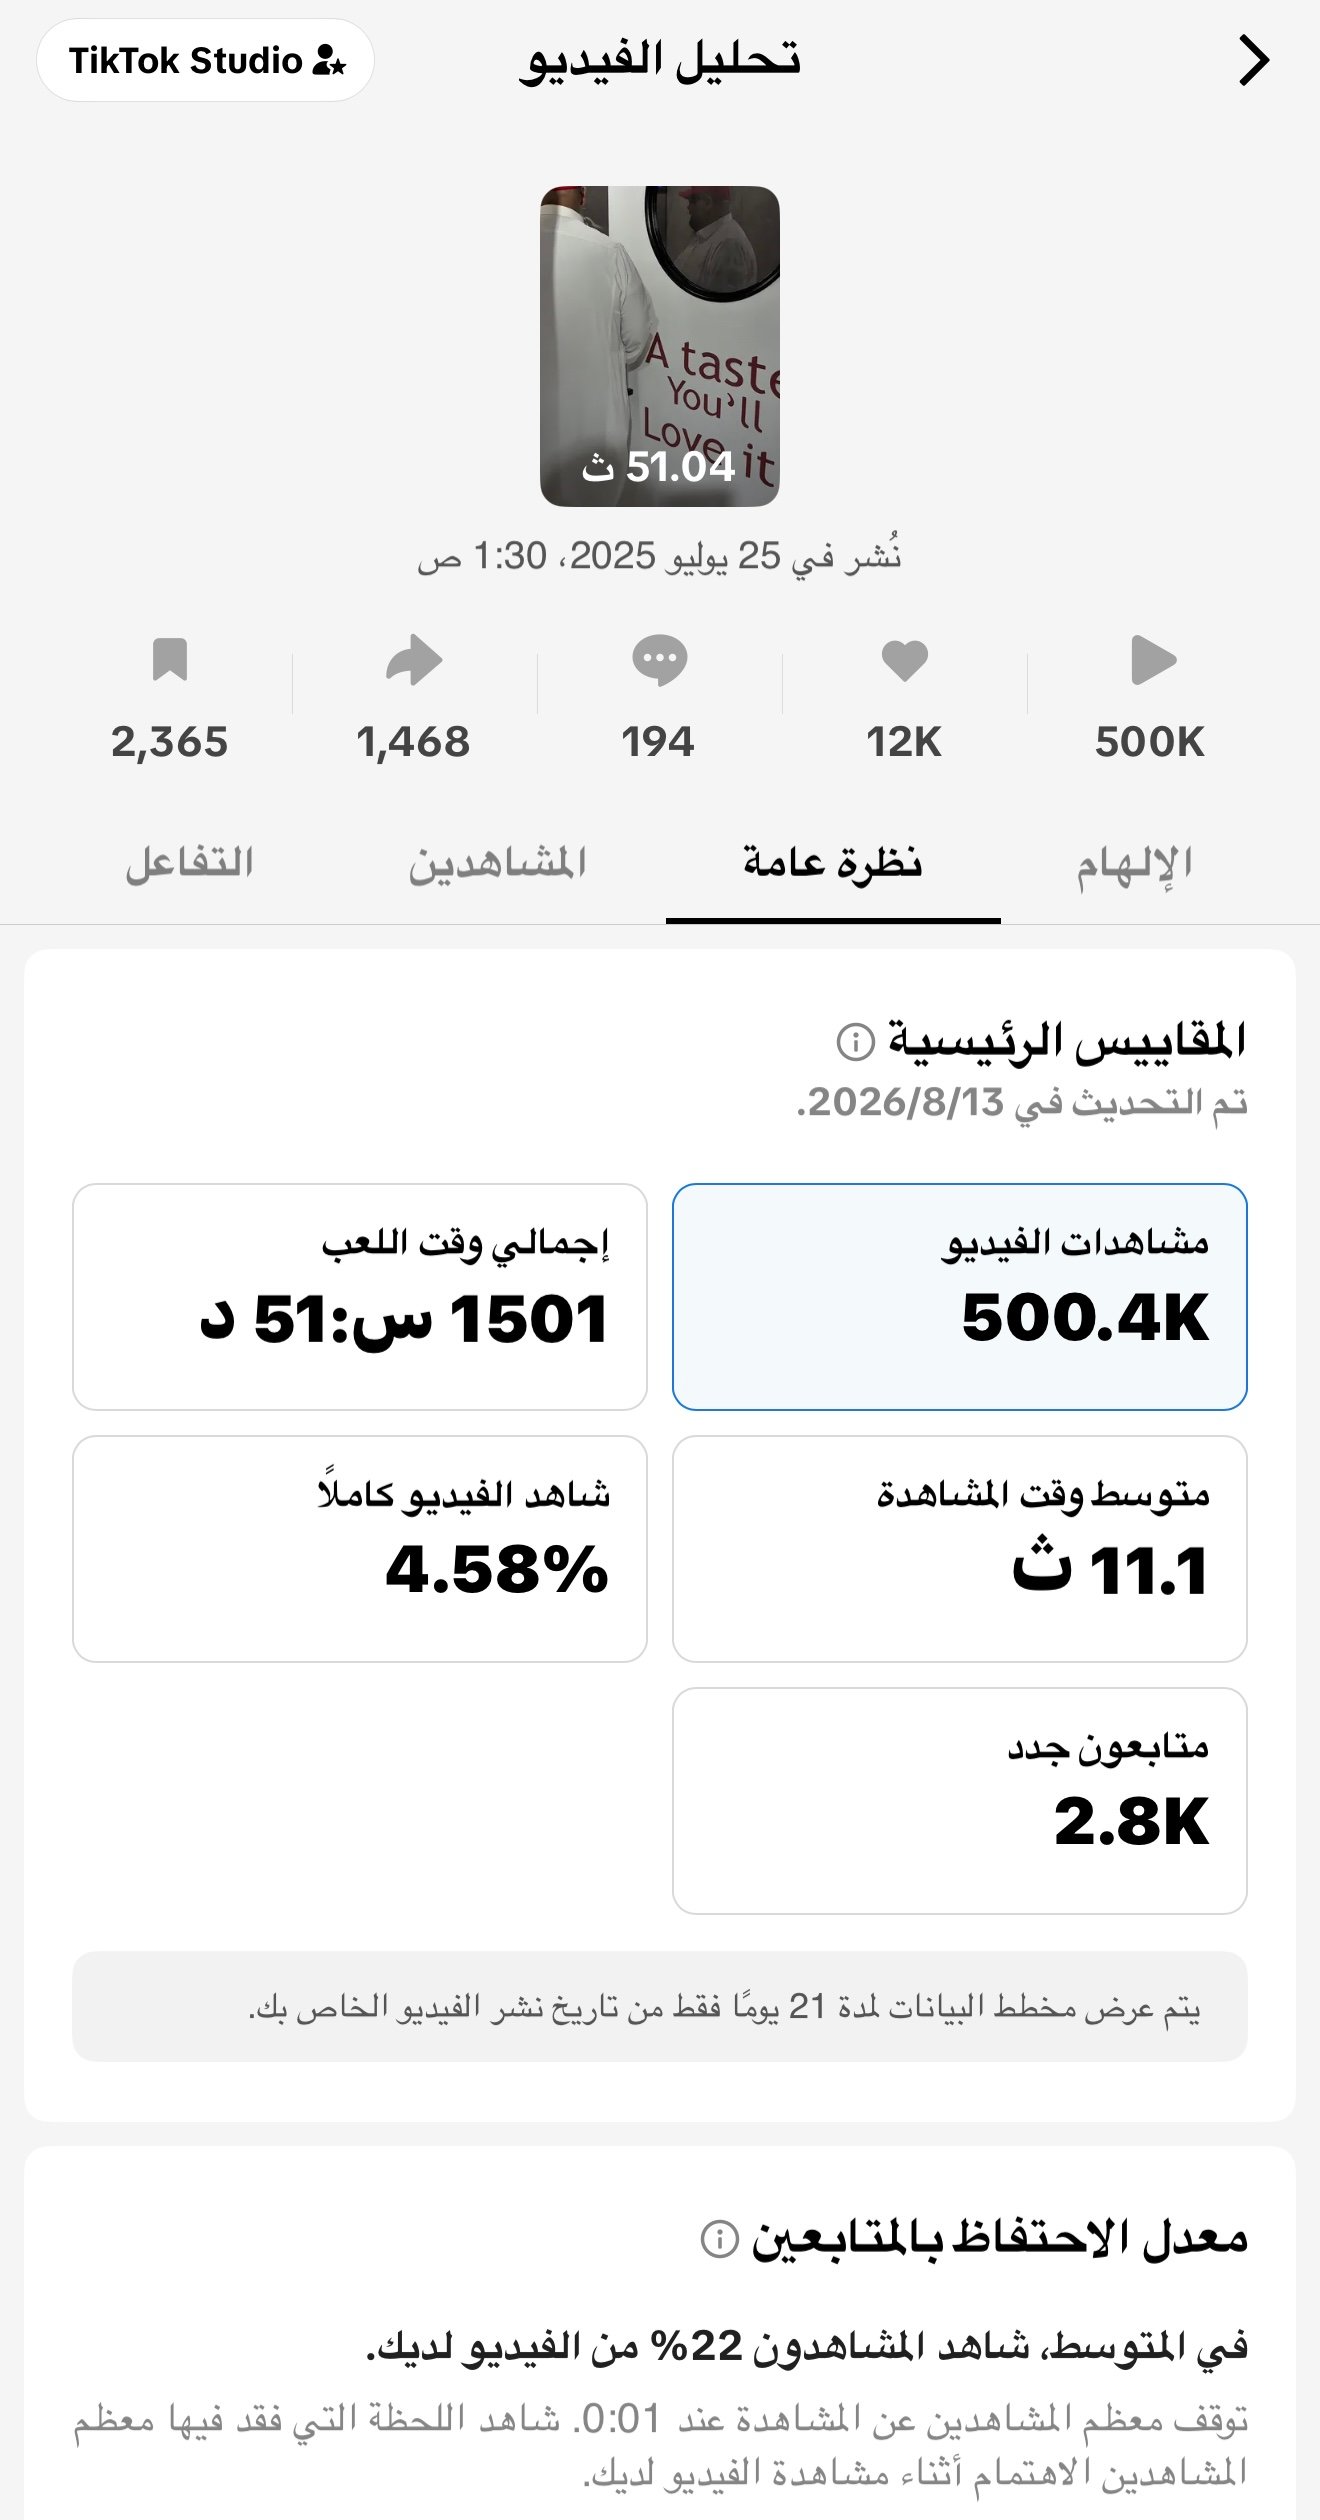Select the نظرة عامة tab
This screenshot has width=1320, height=2520.
point(833,863)
